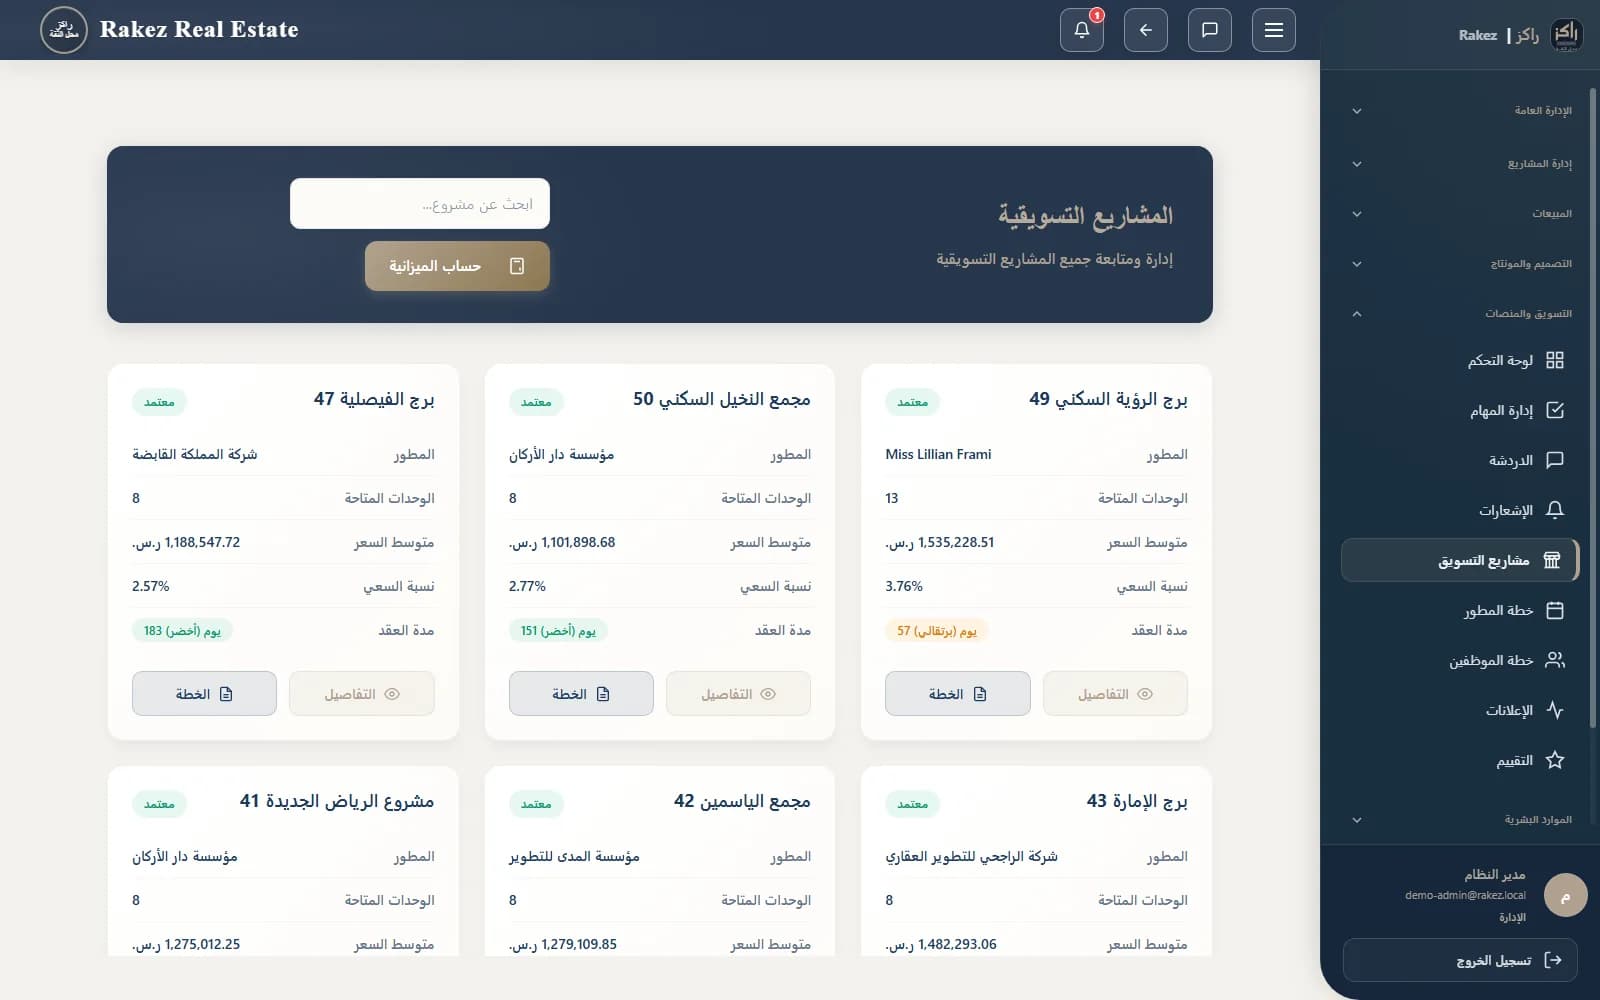Click eye icon on برج الرؤية السكني 49 card
This screenshot has height=1000, width=1600.
click(x=1145, y=694)
